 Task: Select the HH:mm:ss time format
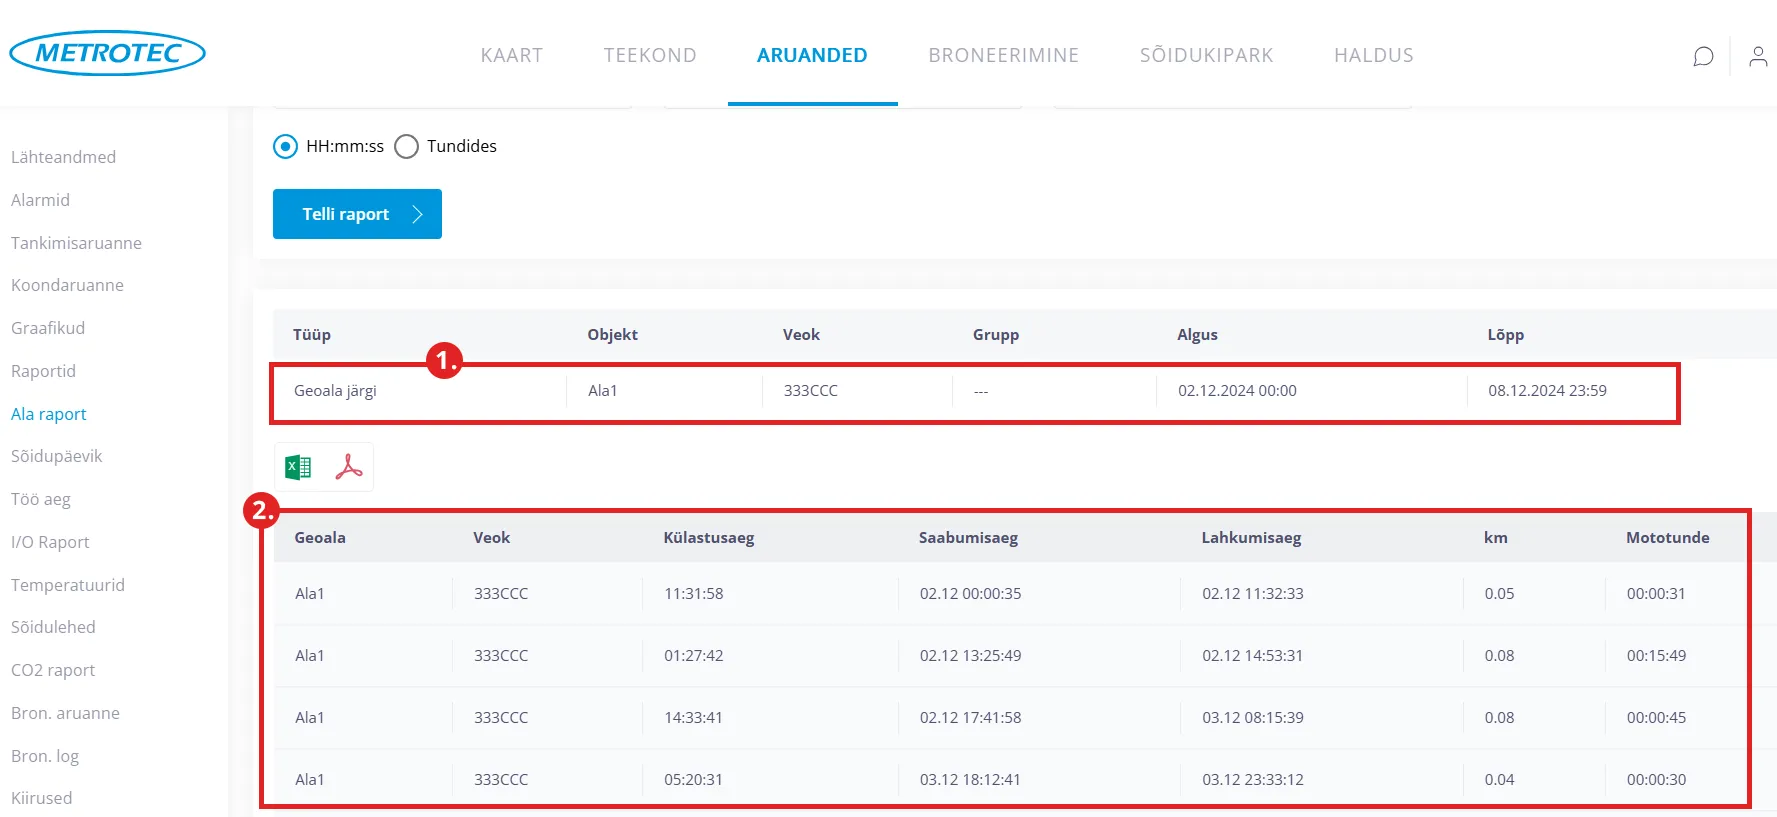click(x=286, y=147)
